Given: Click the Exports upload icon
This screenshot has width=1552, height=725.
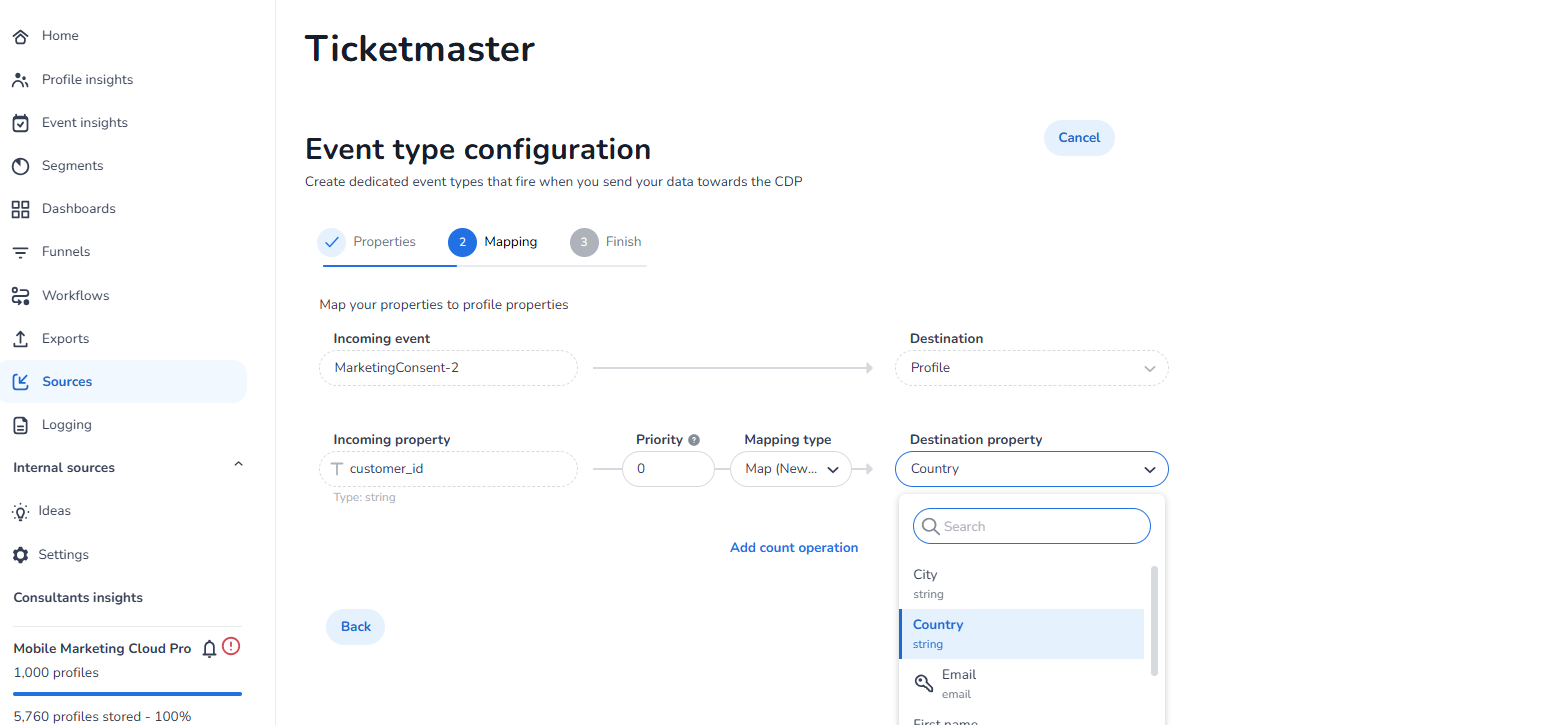Looking at the screenshot, I should [20, 339].
